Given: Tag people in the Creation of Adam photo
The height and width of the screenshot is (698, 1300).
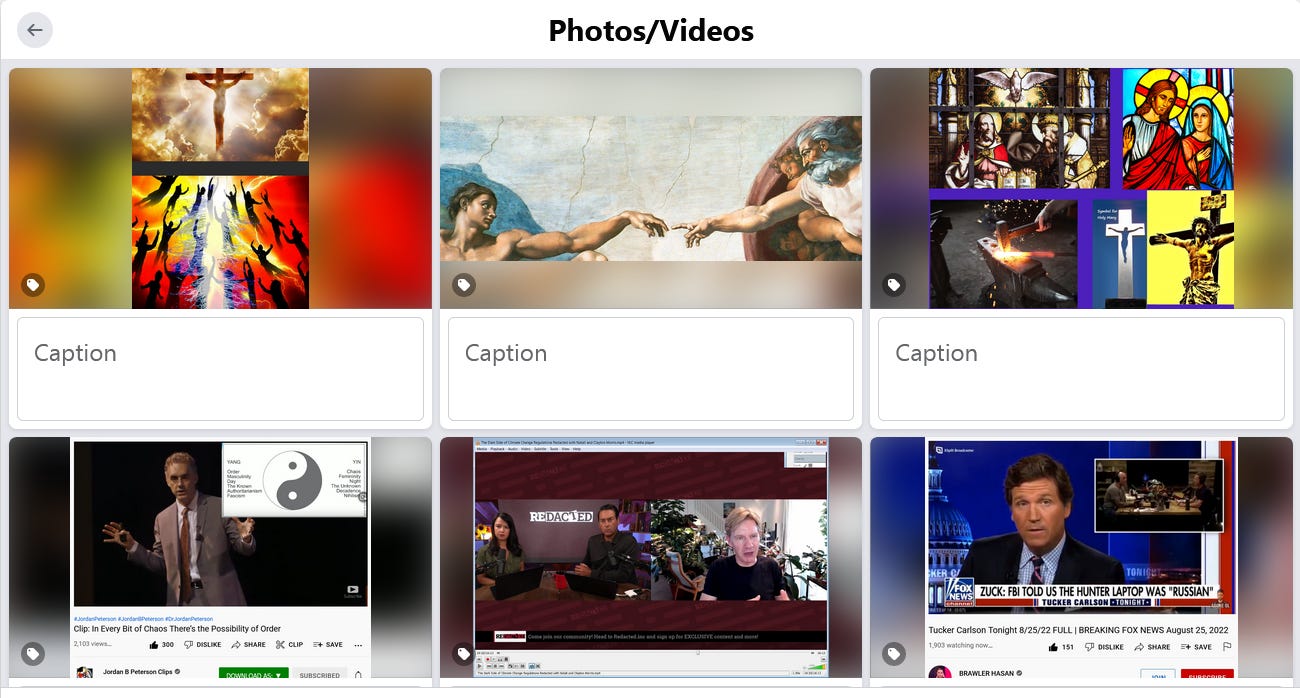Looking at the screenshot, I should [x=463, y=285].
